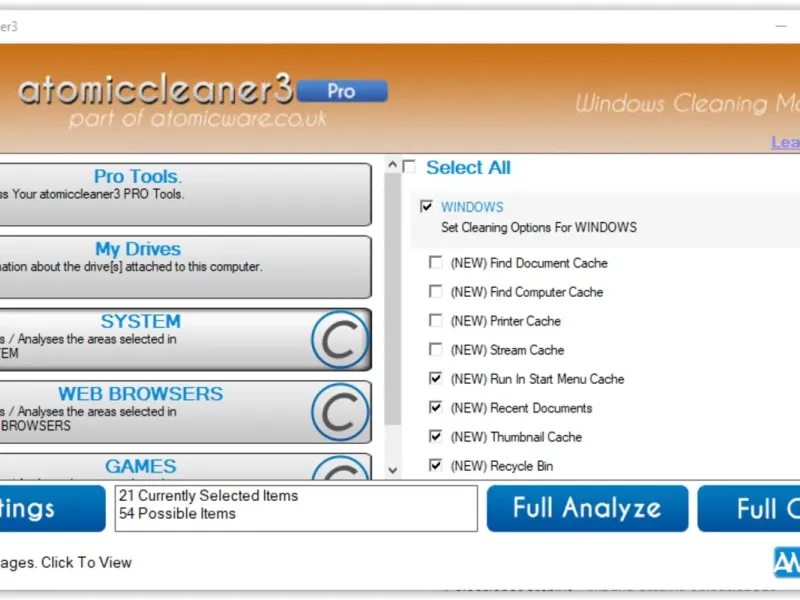
Task: Click the scroll up arrow of left panel
Action: point(392,164)
